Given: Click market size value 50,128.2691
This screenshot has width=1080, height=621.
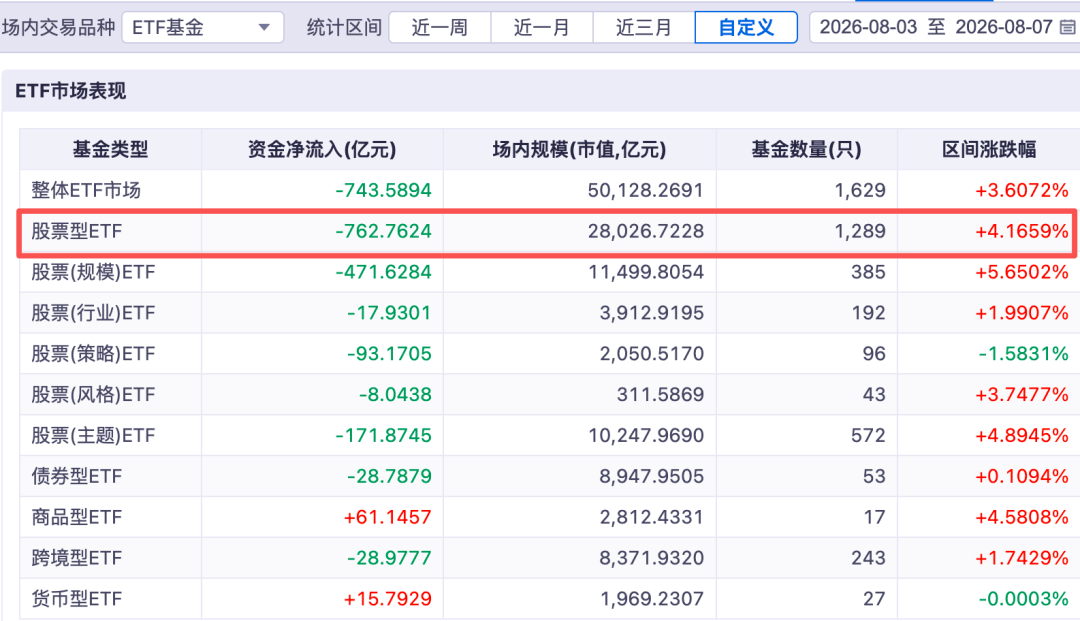Looking at the screenshot, I should [x=645, y=190].
